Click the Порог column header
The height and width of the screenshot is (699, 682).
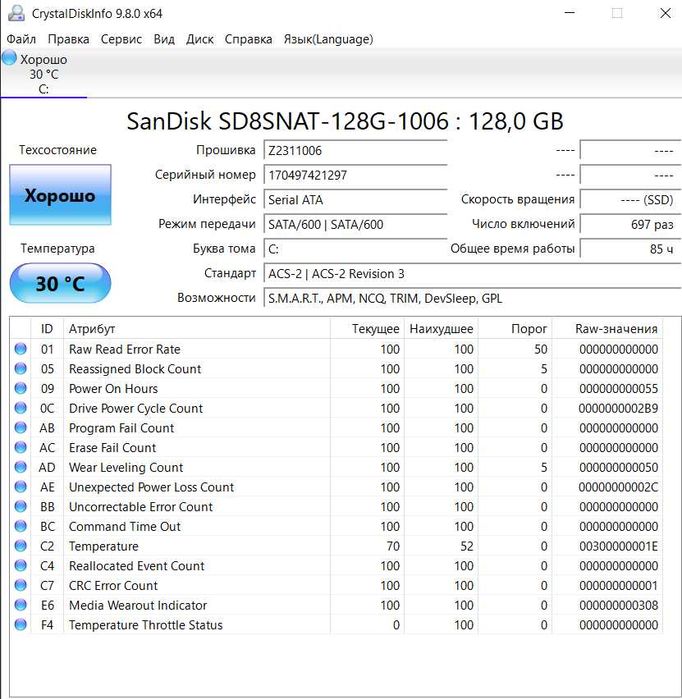(x=515, y=329)
